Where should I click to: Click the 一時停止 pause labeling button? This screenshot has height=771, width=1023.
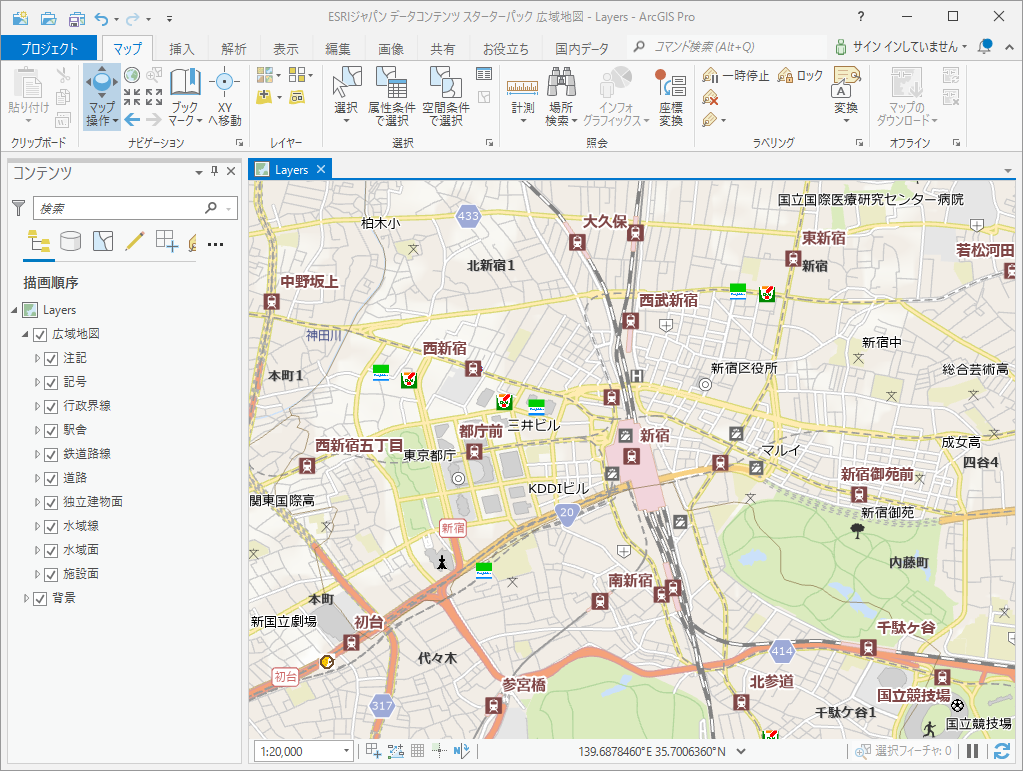[735, 76]
